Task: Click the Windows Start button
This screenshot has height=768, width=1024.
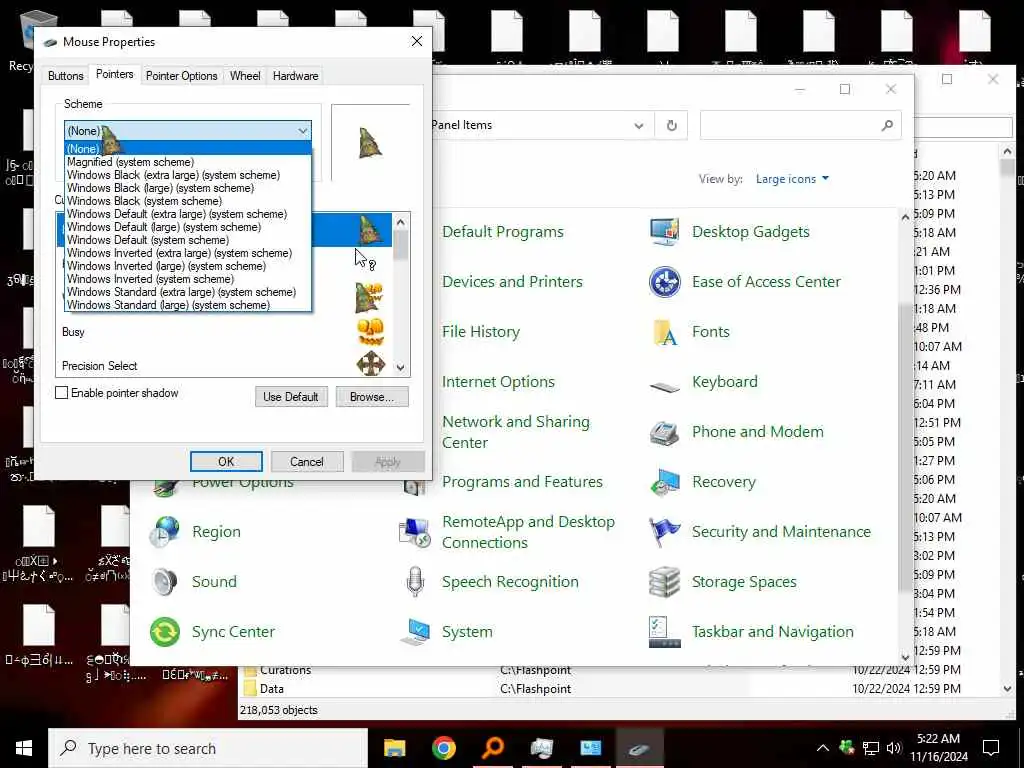Action: 24,748
